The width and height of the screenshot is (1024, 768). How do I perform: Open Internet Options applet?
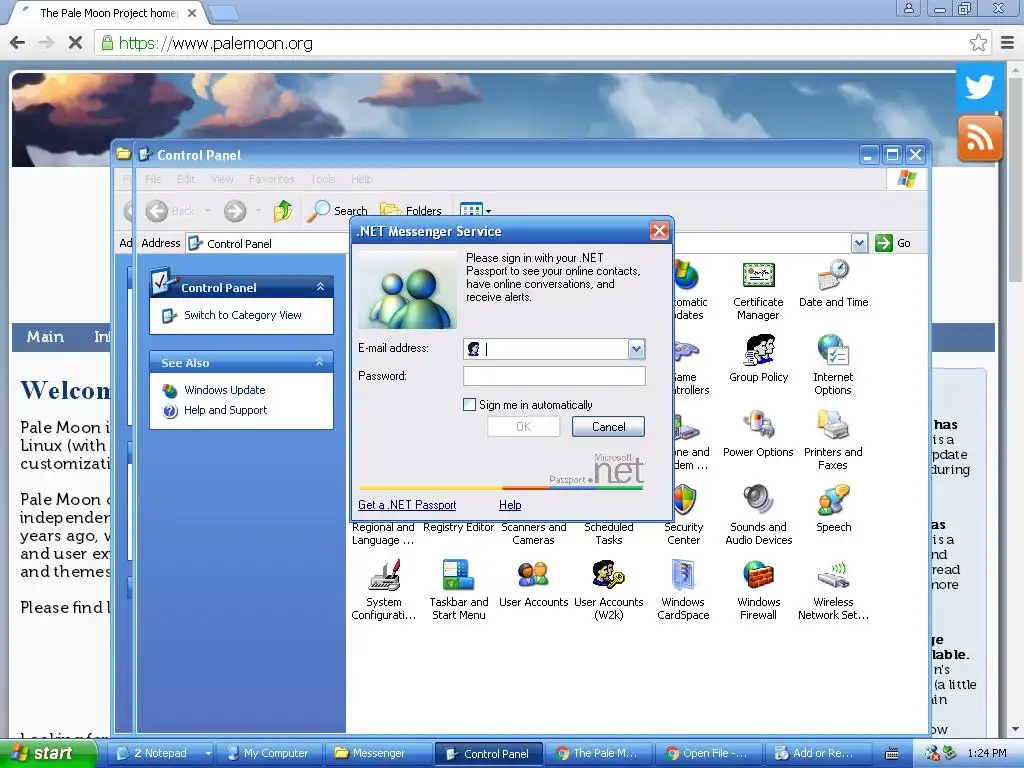pos(833,365)
